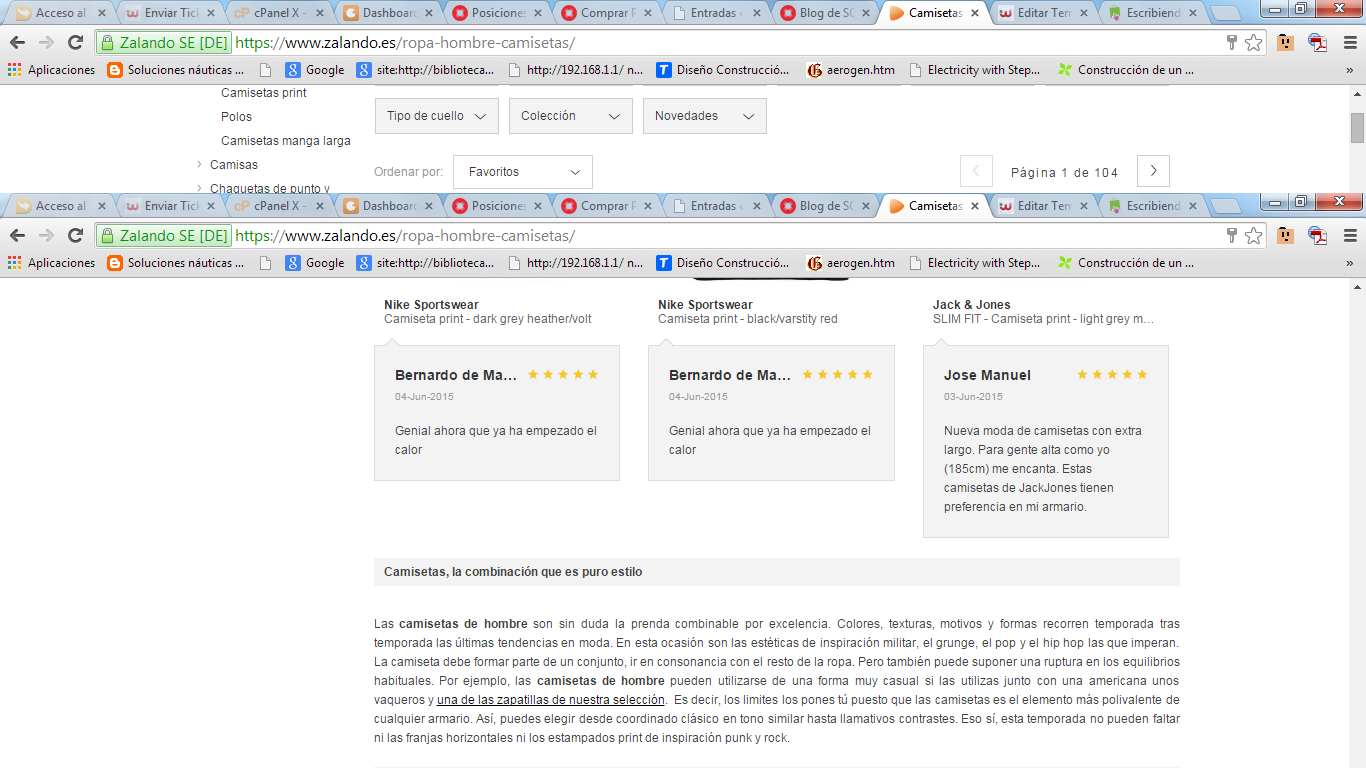Image resolution: width=1366 pixels, height=768 pixels.
Task: Open the Google bookmark in the lower window
Action: (315, 263)
